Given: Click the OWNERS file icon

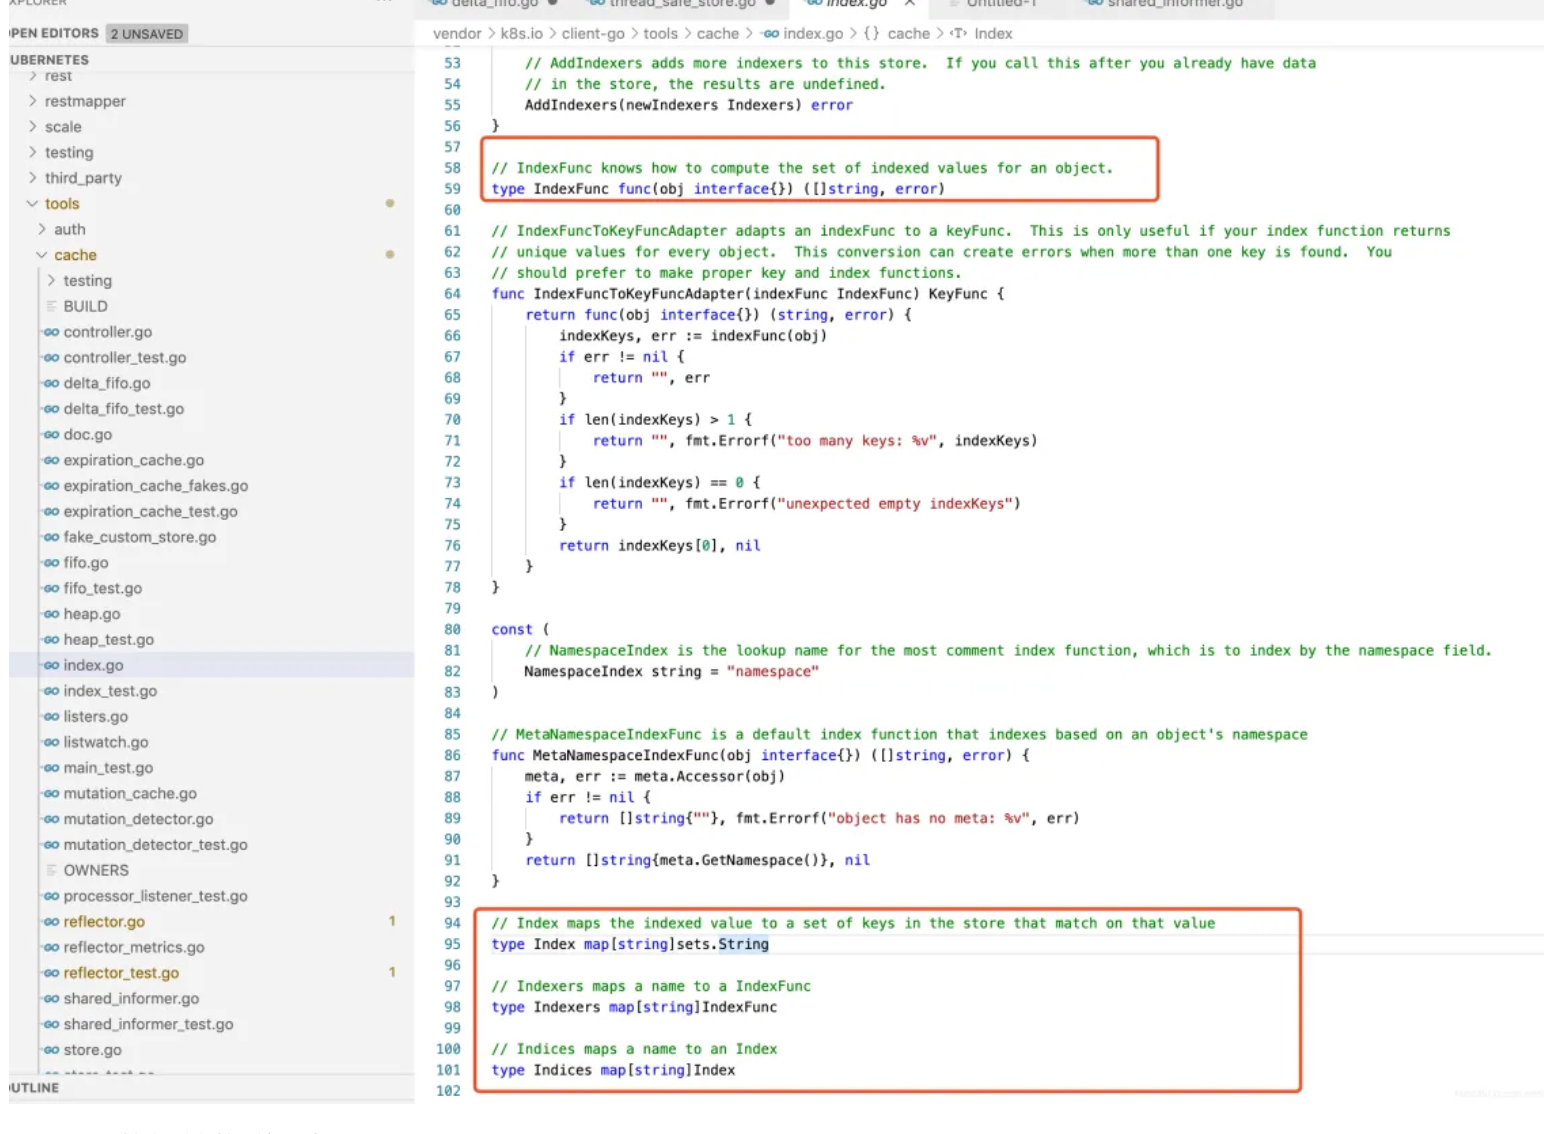Looking at the screenshot, I should coord(51,870).
